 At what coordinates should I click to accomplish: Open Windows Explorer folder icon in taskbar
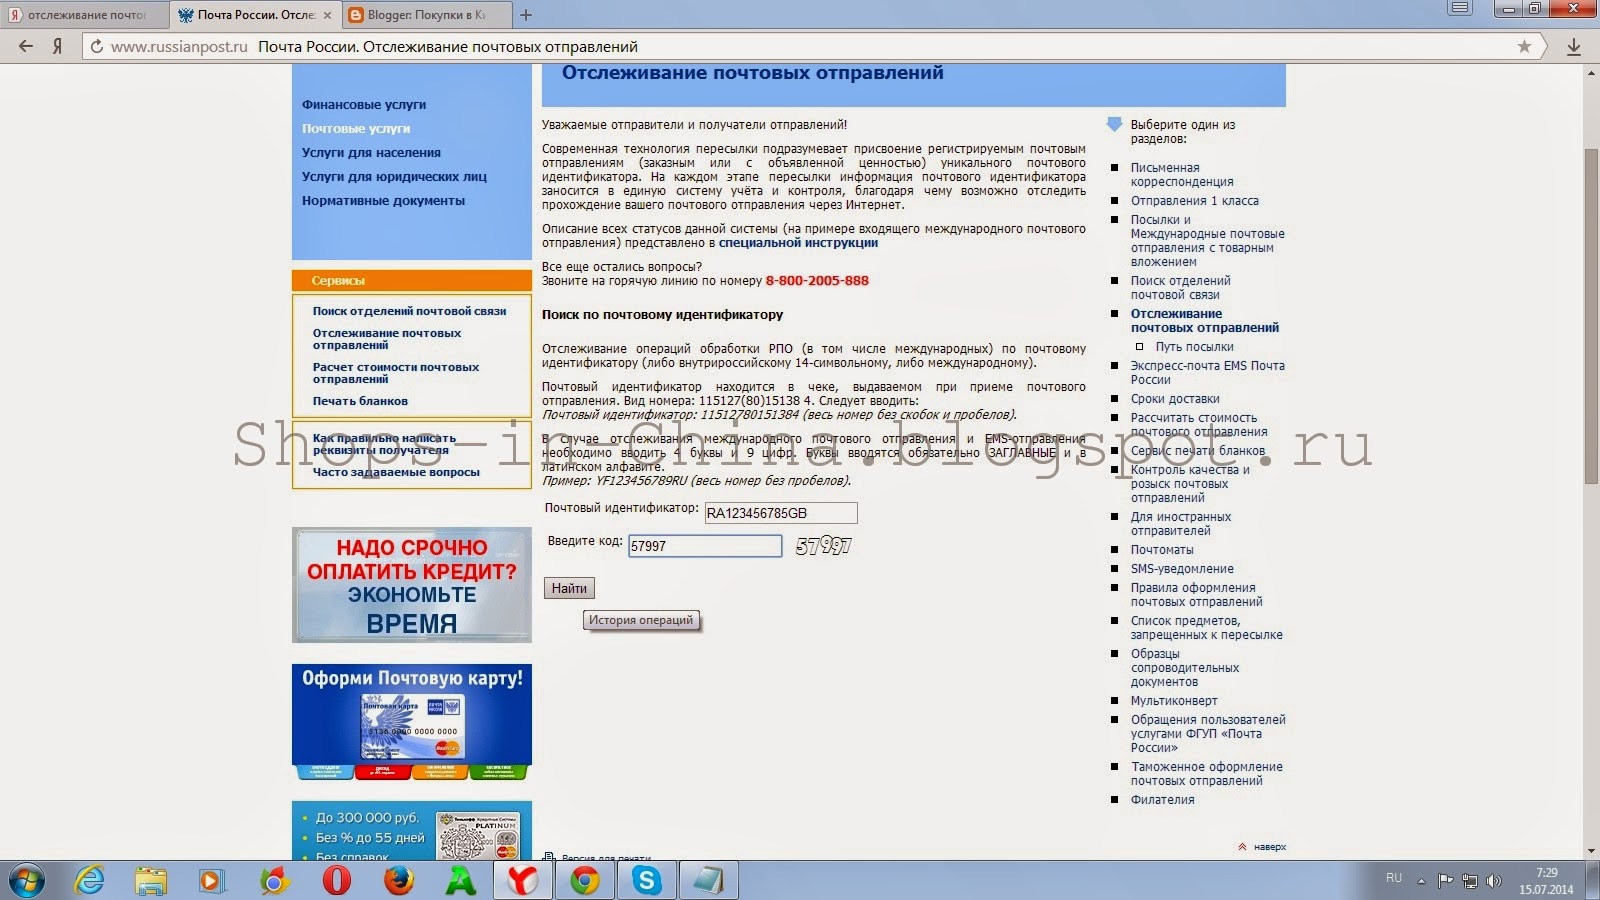coord(151,880)
